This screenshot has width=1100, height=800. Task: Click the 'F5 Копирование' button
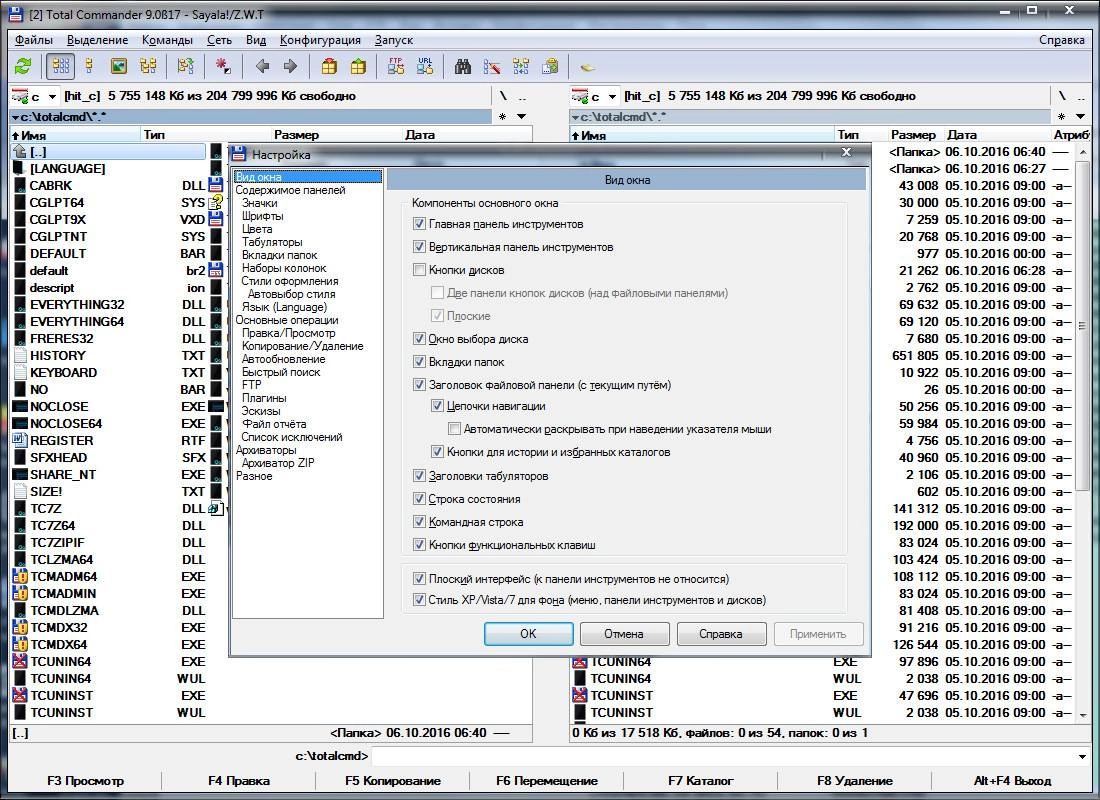coord(393,780)
